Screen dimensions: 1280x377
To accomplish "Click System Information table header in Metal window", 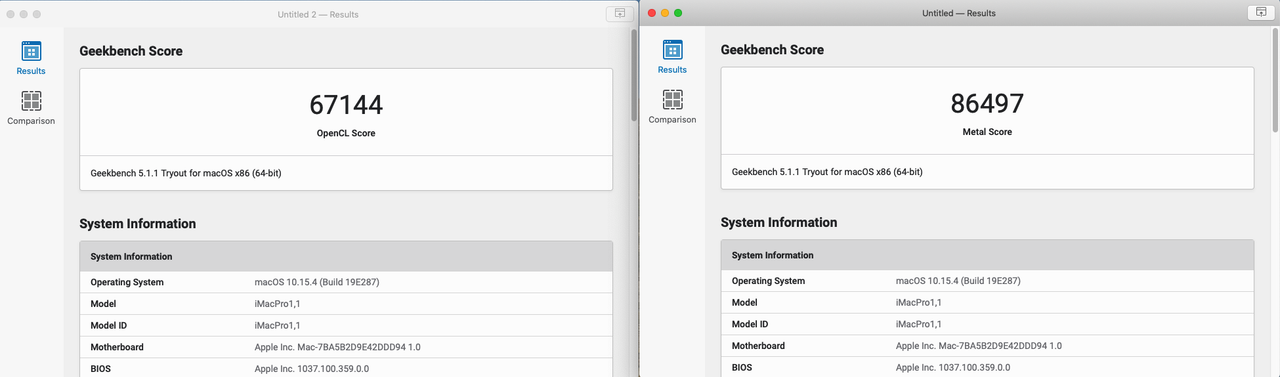I will tap(987, 255).
